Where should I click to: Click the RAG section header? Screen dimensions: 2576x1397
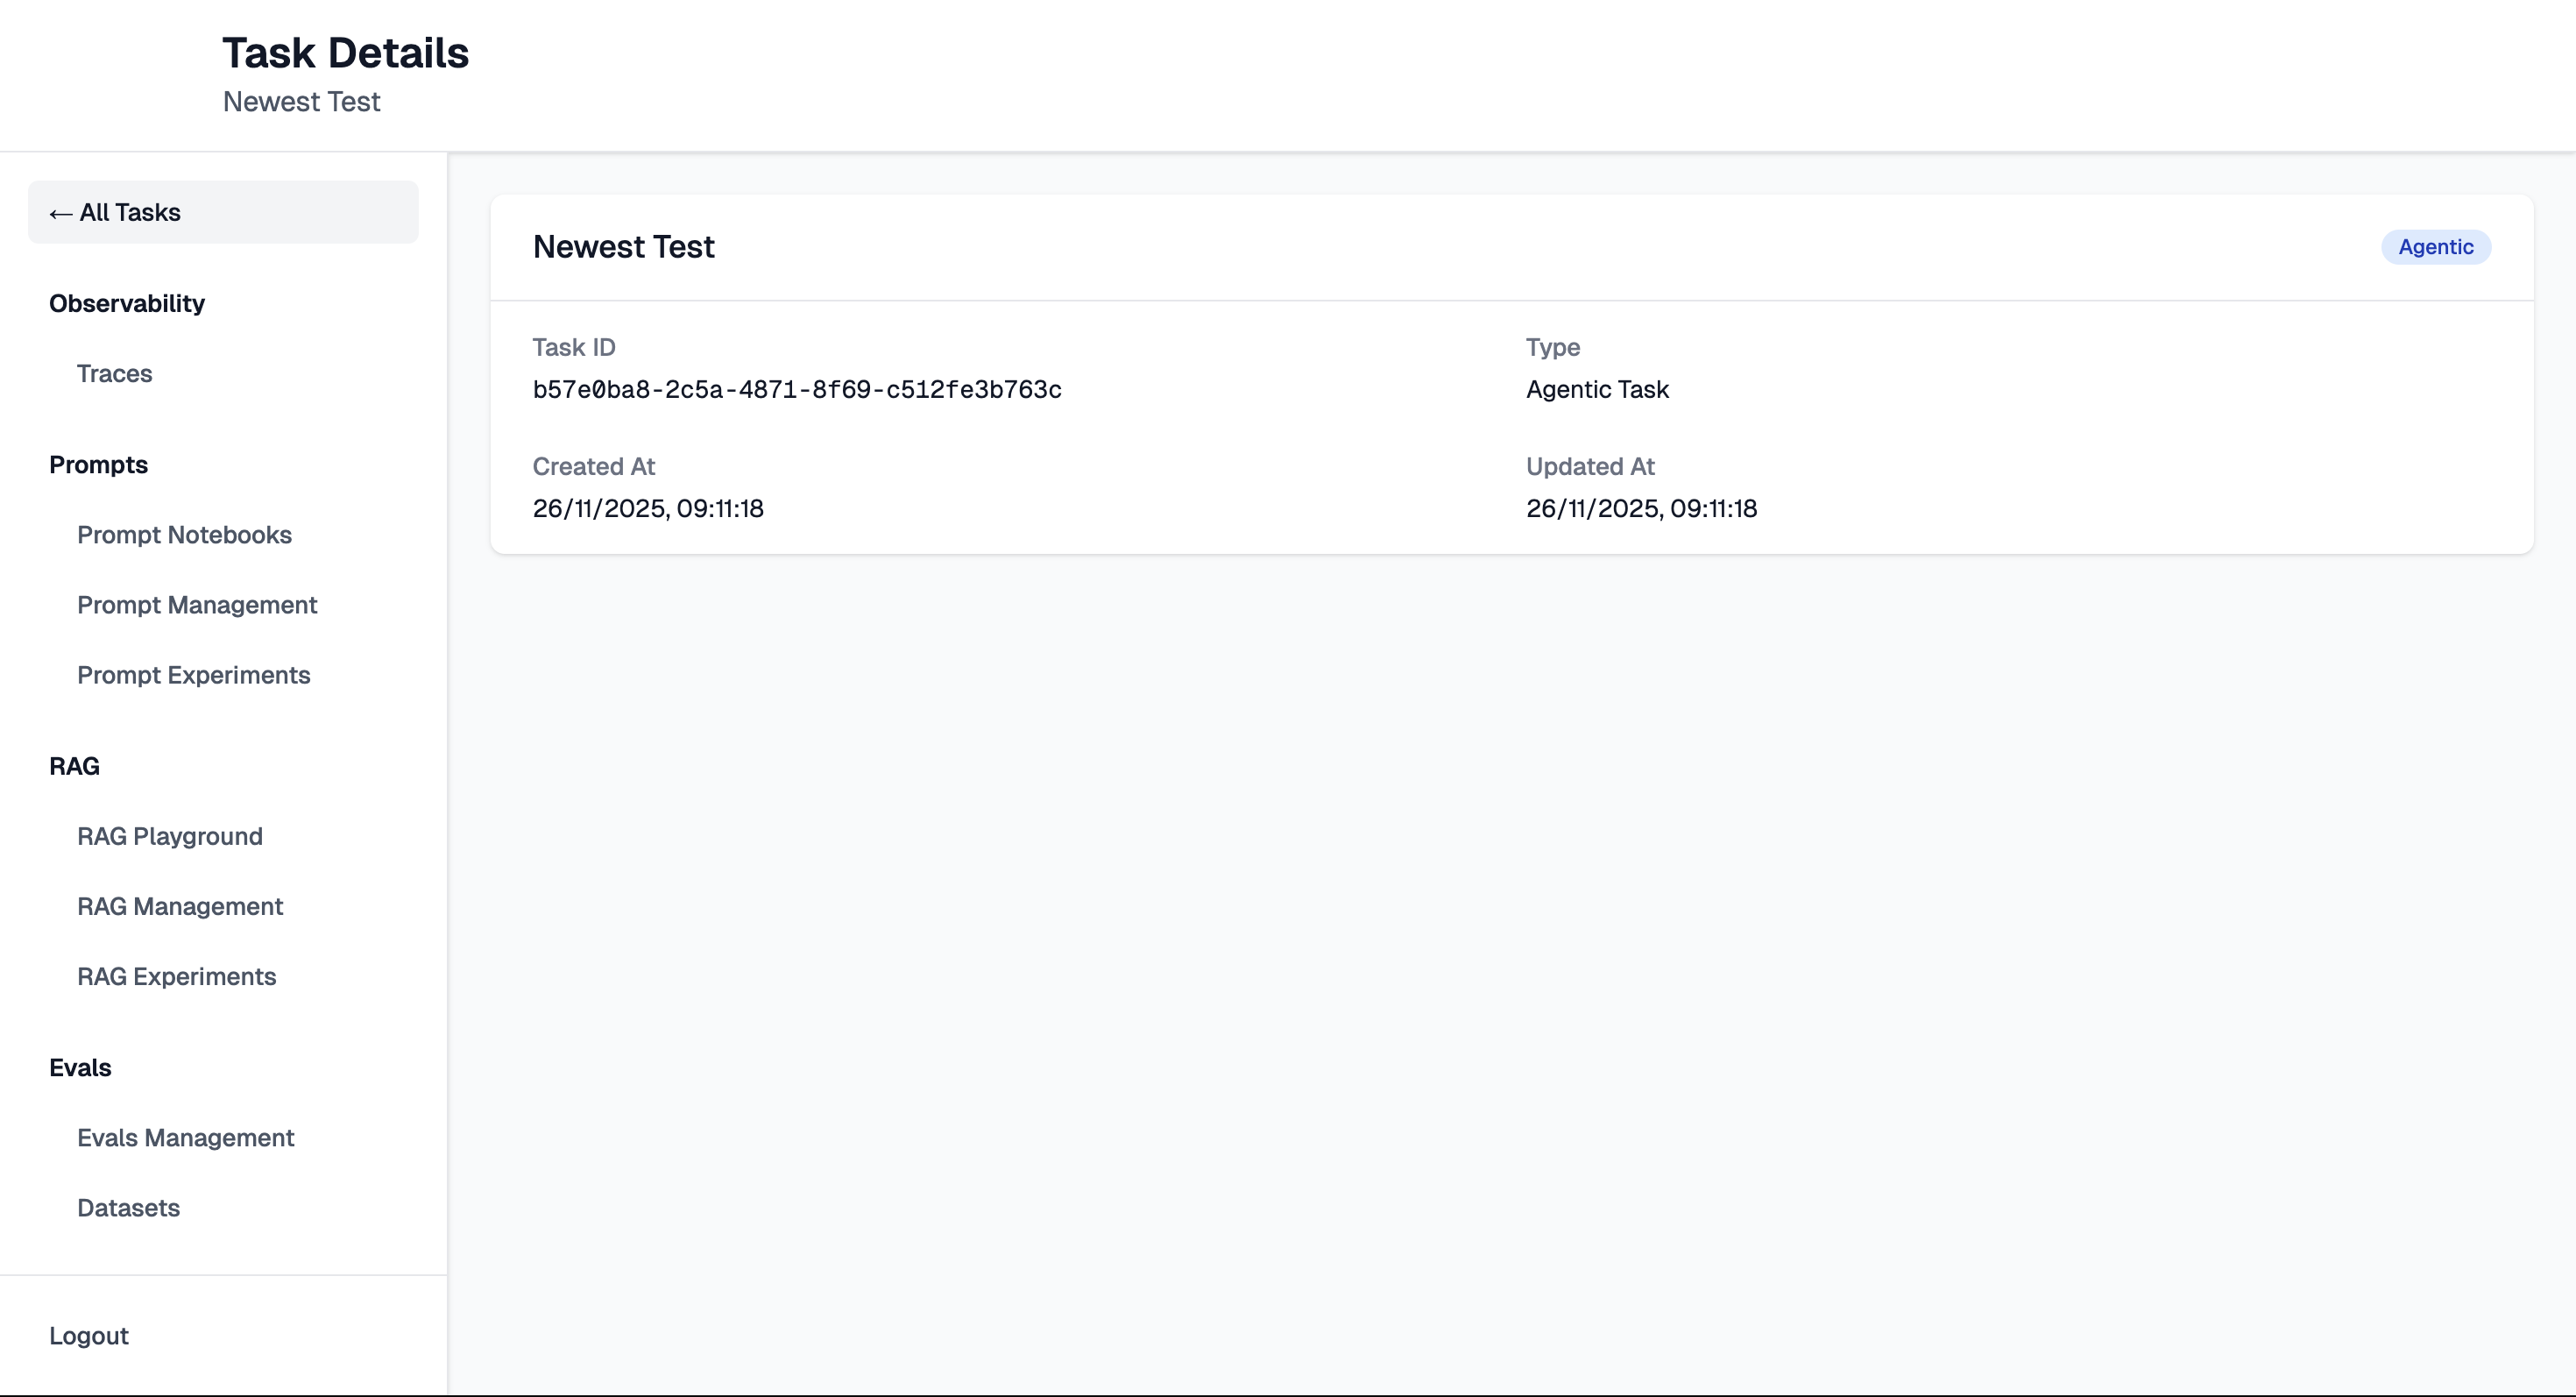[x=74, y=766]
